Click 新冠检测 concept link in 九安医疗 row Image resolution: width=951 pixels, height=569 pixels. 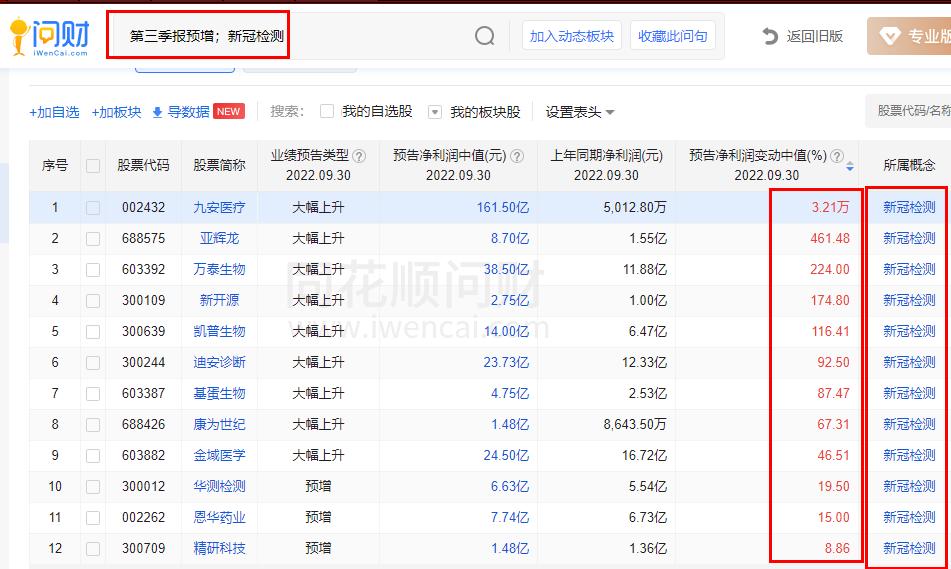[x=909, y=207]
